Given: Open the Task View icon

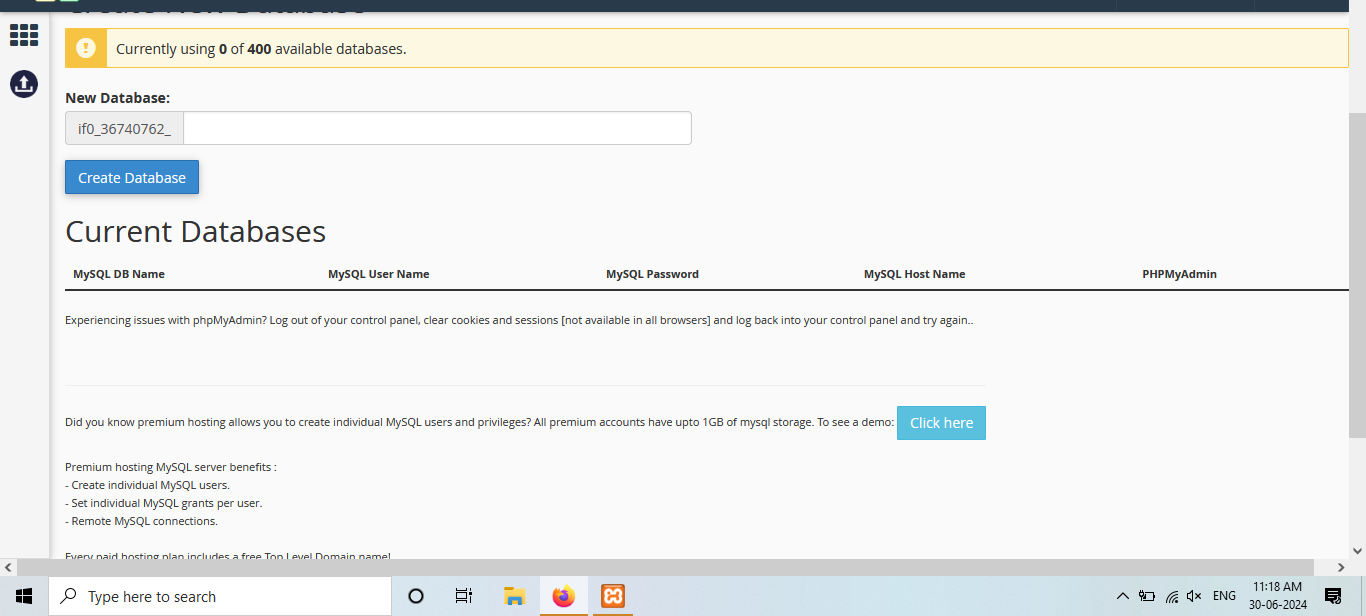Looking at the screenshot, I should pos(464,596).
